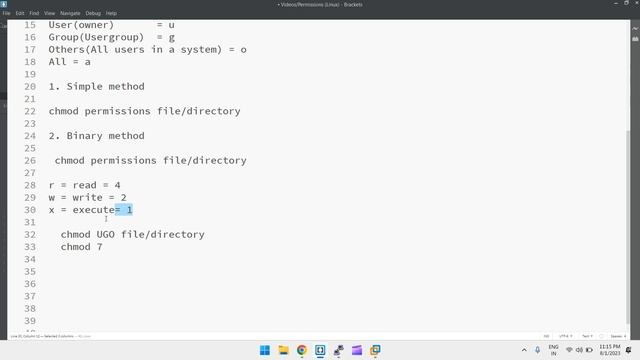The height and width of the screenshot is (360, 640).
Task: Click line number 34 in the gutter
Action: [x=30, y=259]
